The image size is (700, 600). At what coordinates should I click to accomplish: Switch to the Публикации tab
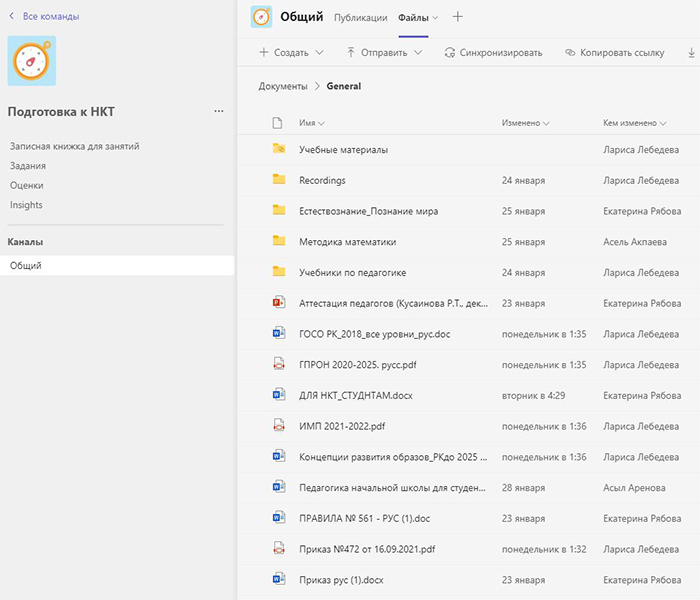[x=360, y=18]
